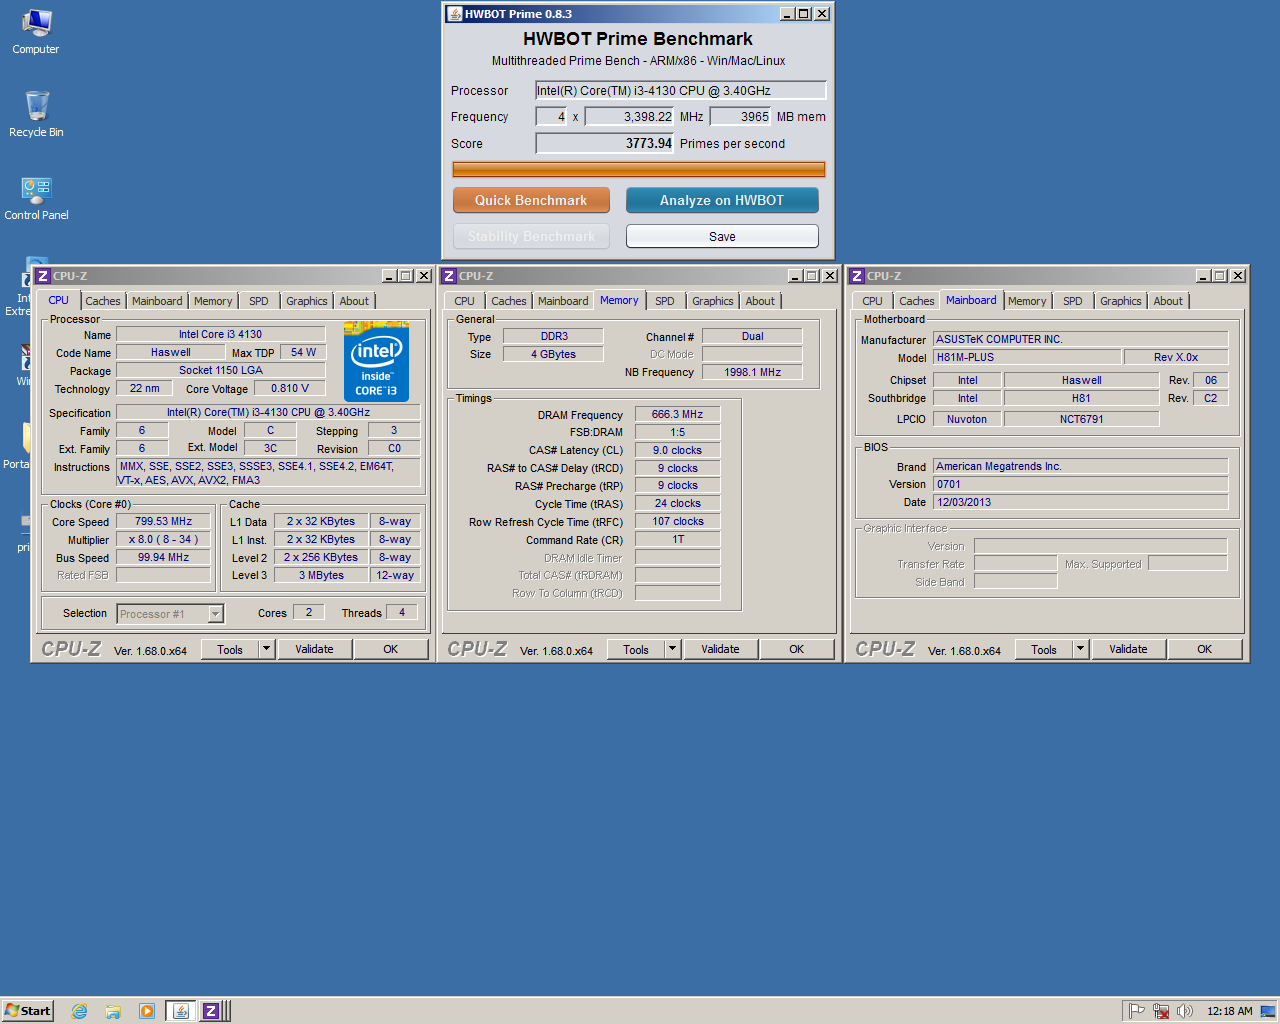This screenshot has height=1024, width=1280.
Task: Click the Intel Core i3 logo in CPU-Z
Action: tap(376, 361)
